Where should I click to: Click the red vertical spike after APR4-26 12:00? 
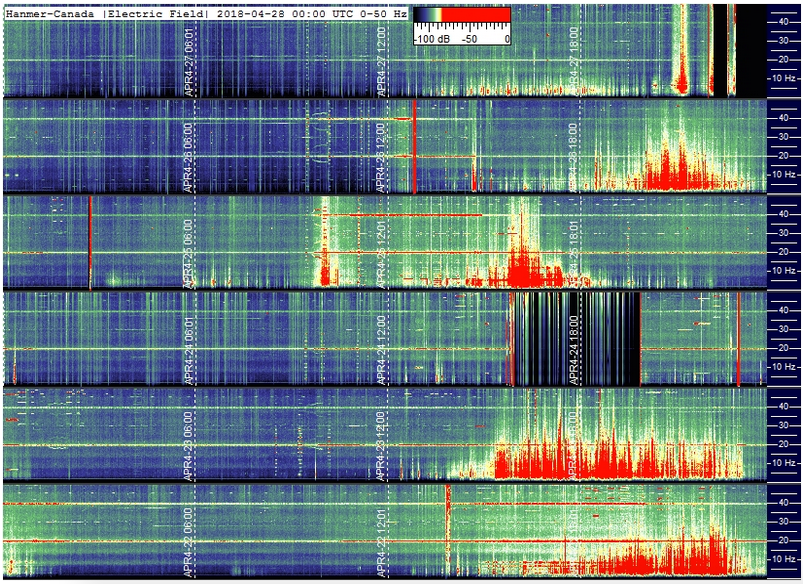(x=414, y=147)
